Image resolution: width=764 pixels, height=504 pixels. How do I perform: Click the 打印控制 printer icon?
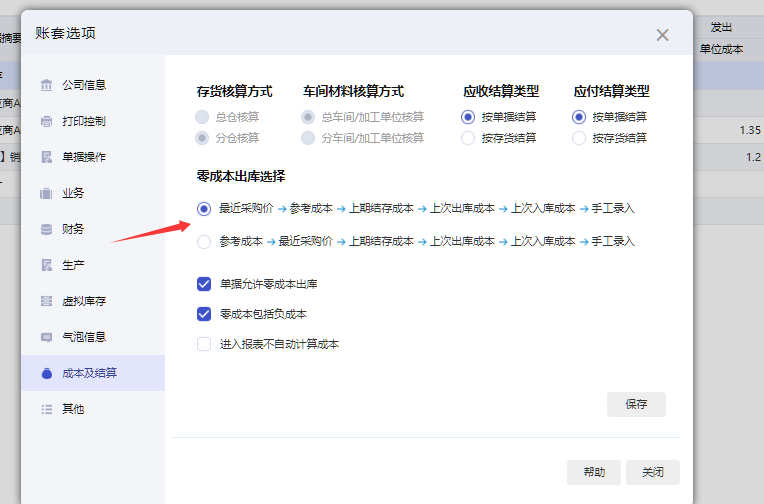click(x=46, y=121)
